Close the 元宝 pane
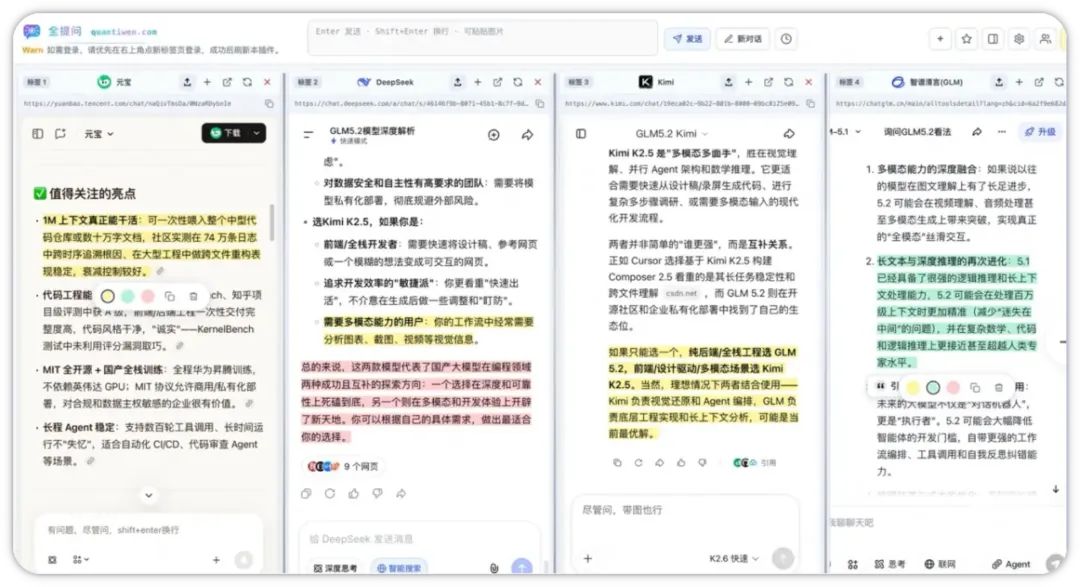Image resolution: width=1080 pixels, height=587 pixels. tap(267, 82)
